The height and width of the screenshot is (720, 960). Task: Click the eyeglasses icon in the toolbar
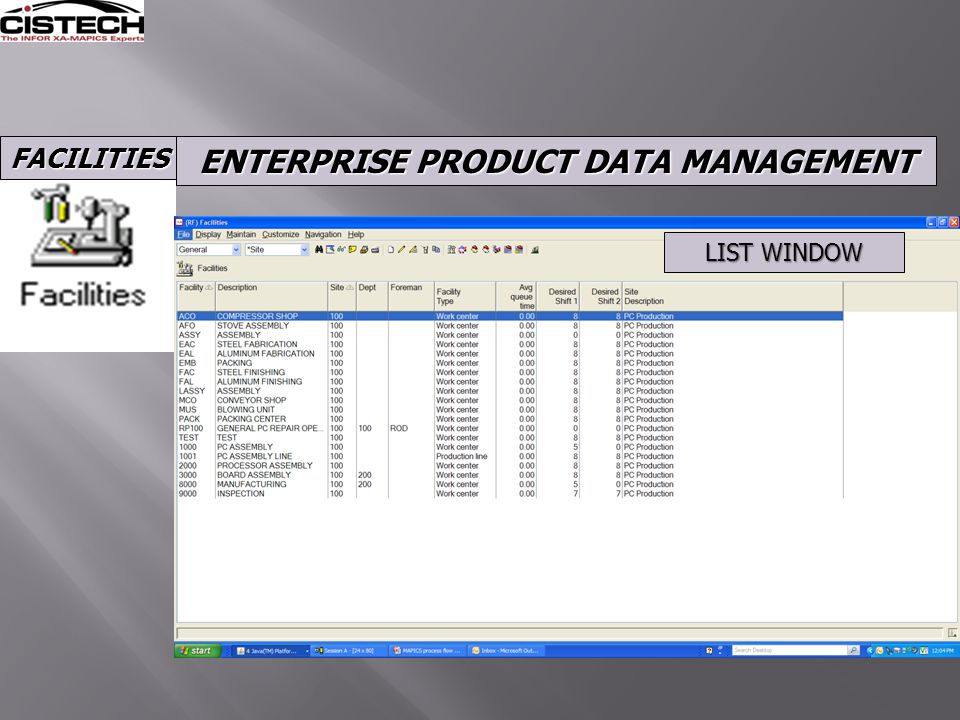(x=341, y=249)
